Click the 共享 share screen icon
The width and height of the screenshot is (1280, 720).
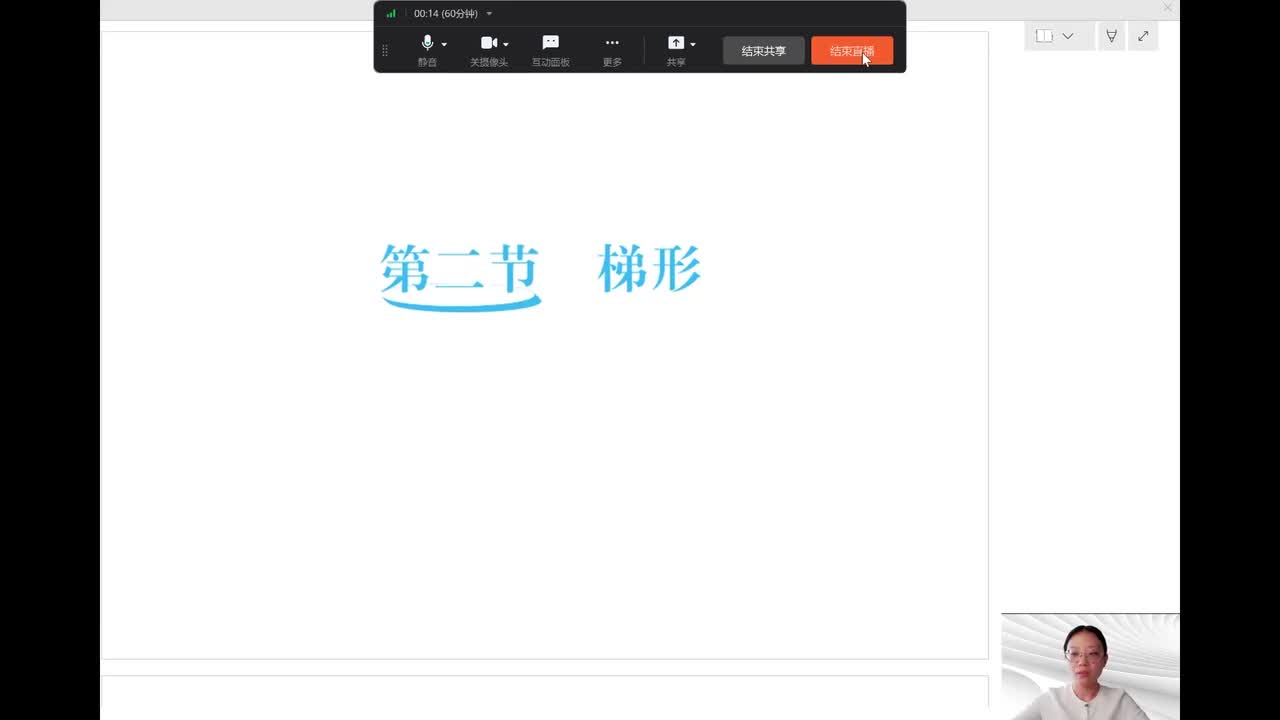pos(676,50)
